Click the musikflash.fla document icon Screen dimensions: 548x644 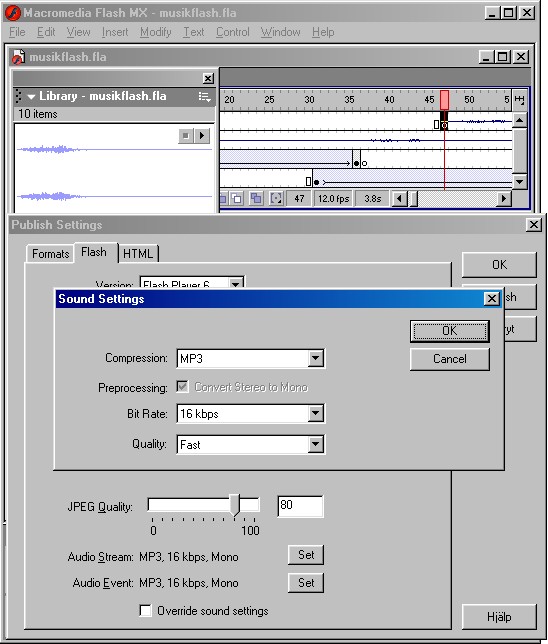[x=18, y=57]
